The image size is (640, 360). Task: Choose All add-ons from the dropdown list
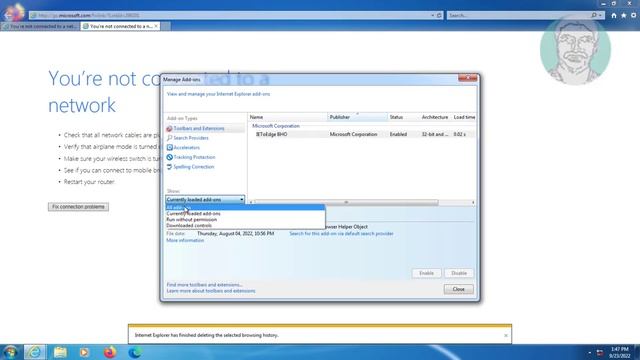click(x=245, y=207)
